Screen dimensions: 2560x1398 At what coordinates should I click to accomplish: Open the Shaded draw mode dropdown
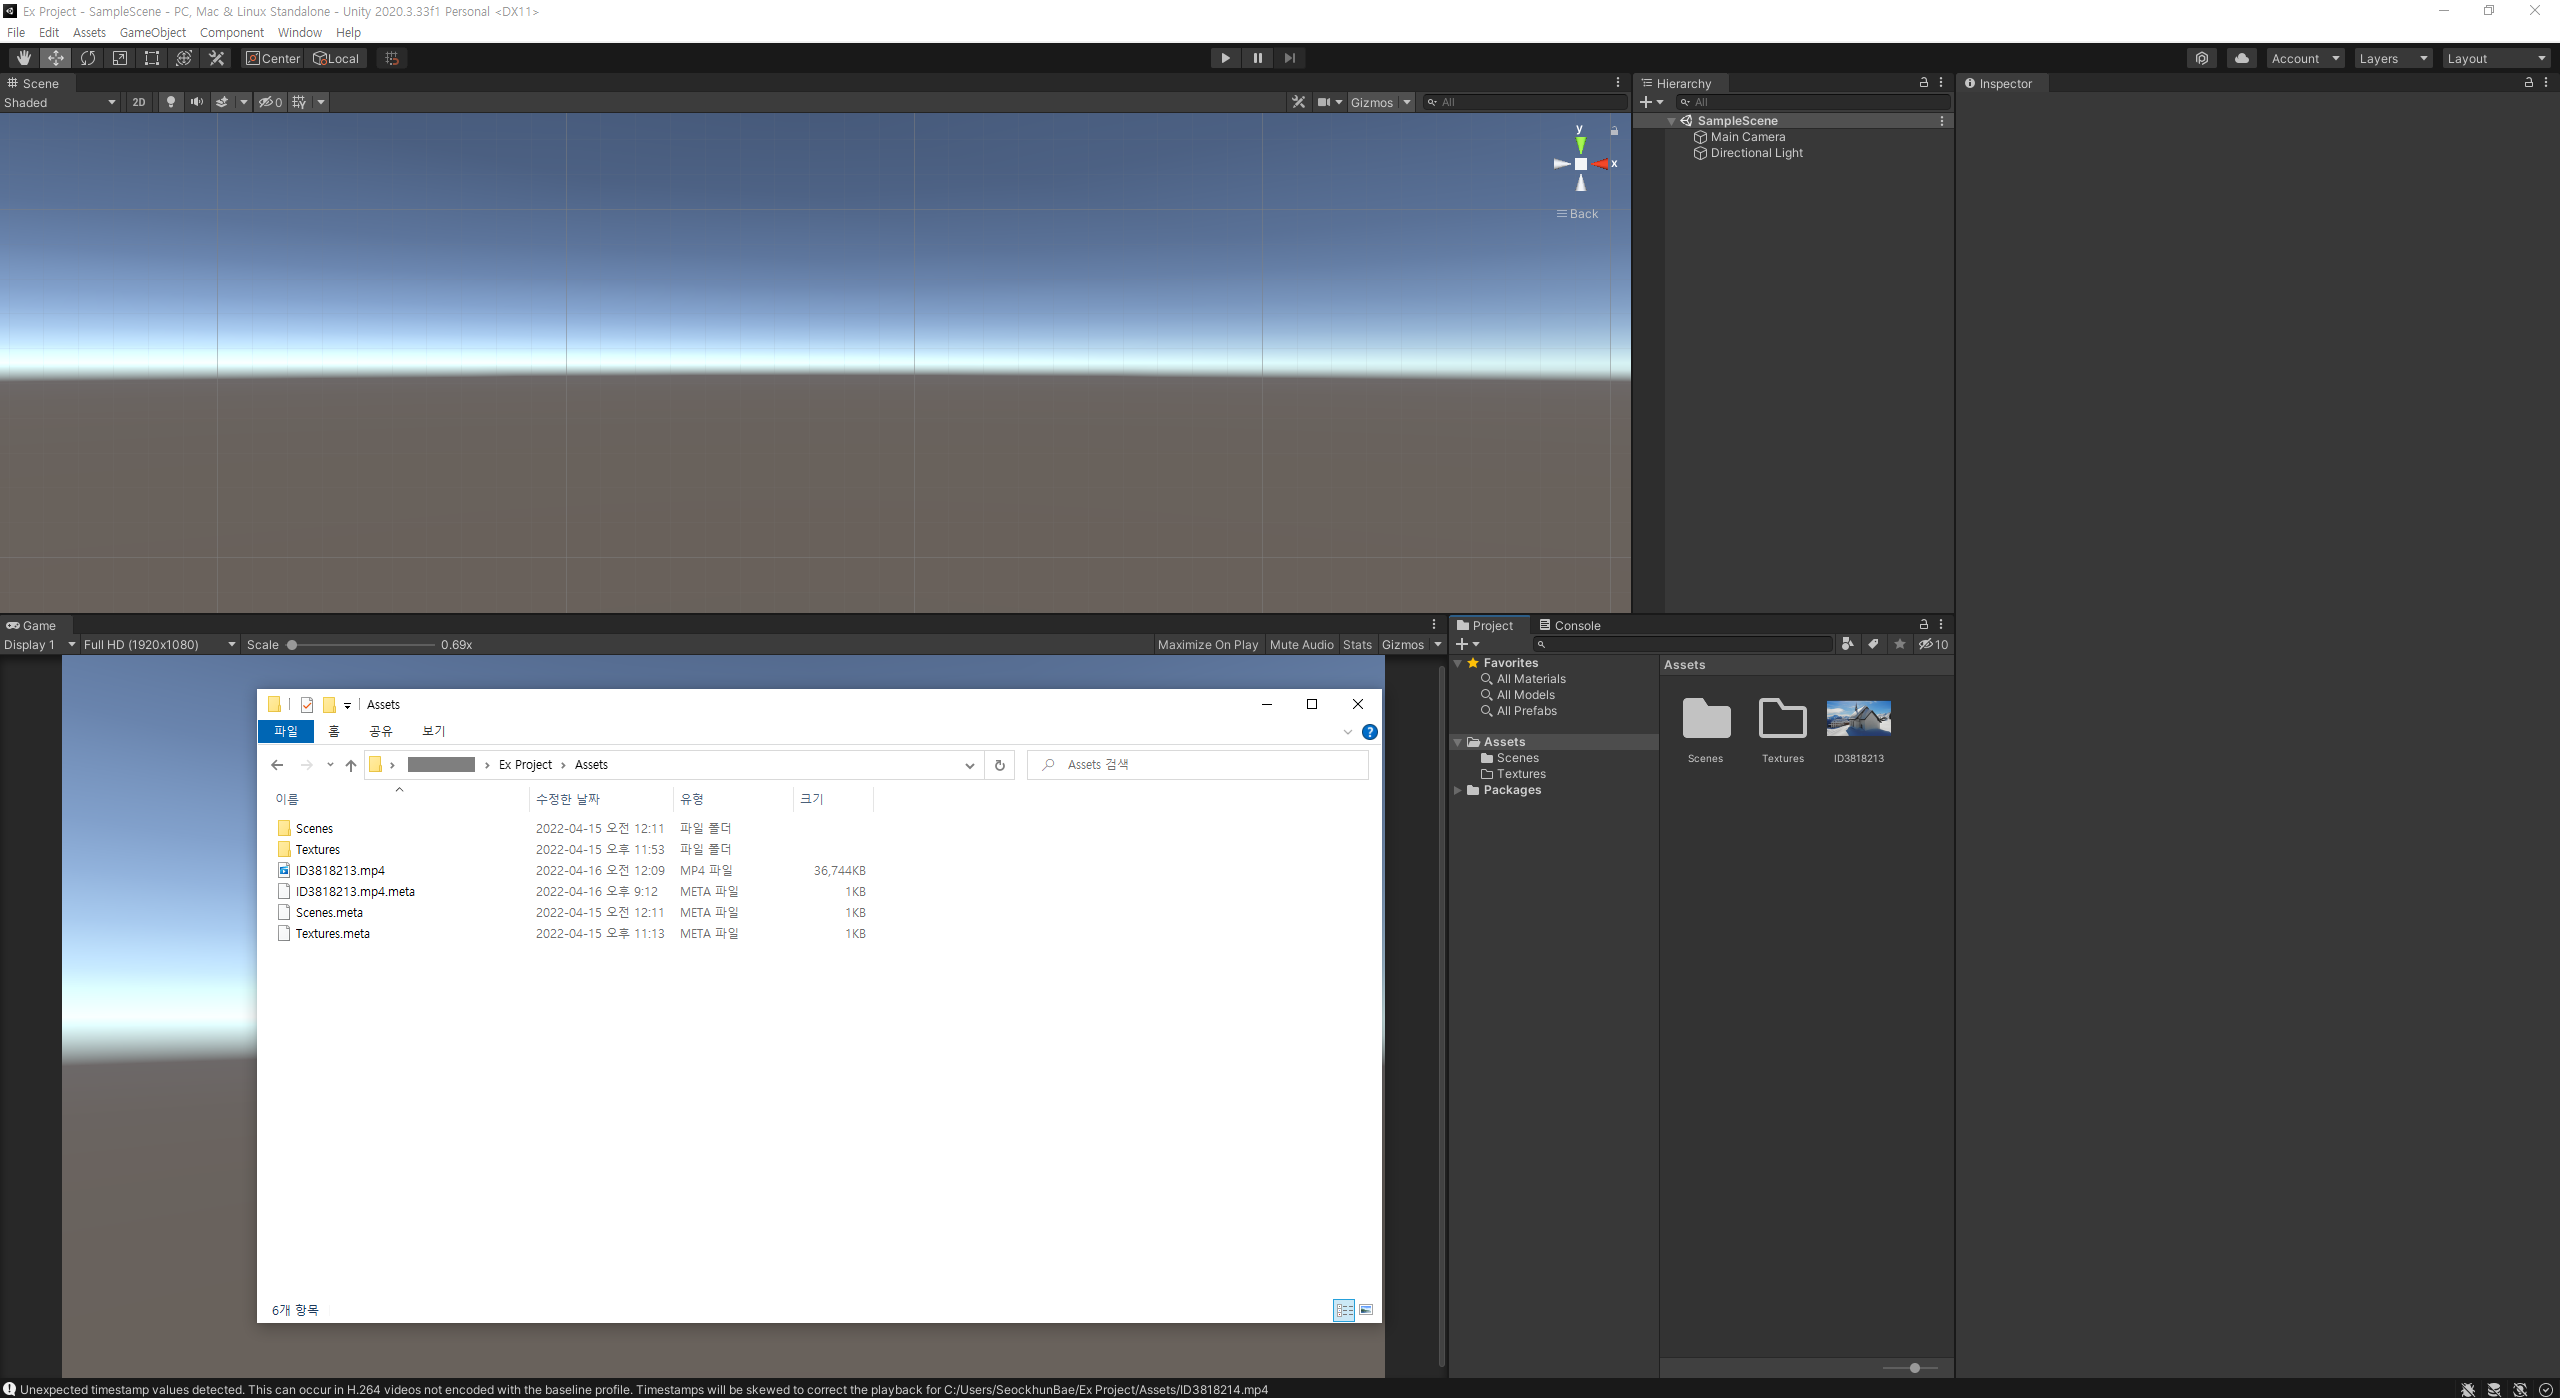60,102
